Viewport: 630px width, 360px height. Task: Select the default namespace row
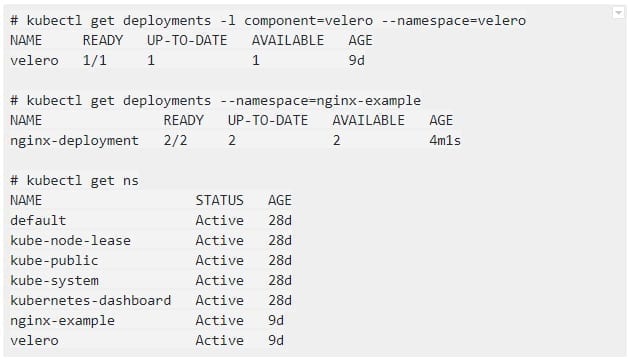[151, 221]
